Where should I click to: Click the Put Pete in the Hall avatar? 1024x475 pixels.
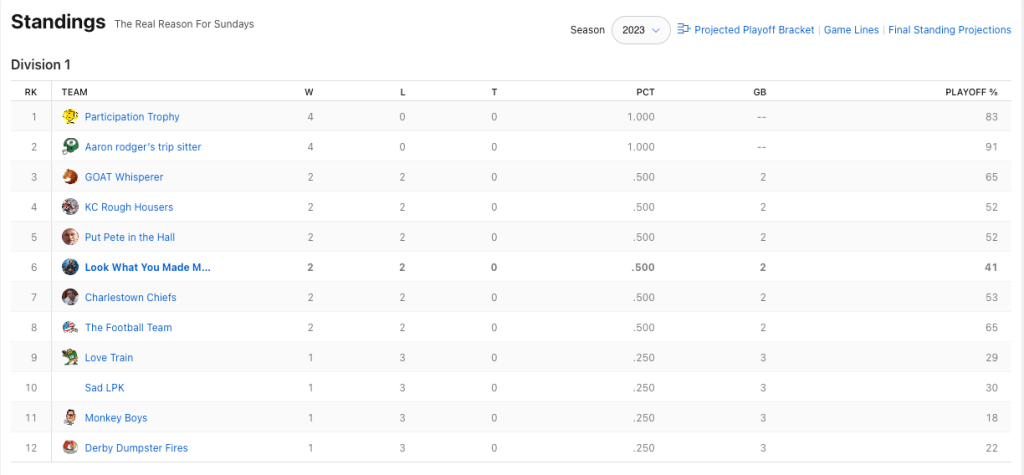[70, 237]
